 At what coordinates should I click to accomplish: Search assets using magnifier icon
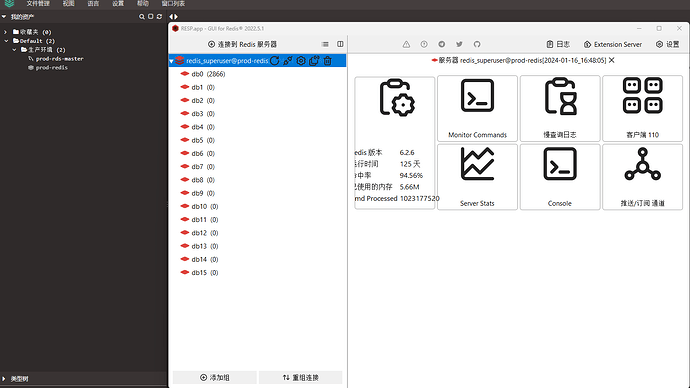tap(142, 17)
